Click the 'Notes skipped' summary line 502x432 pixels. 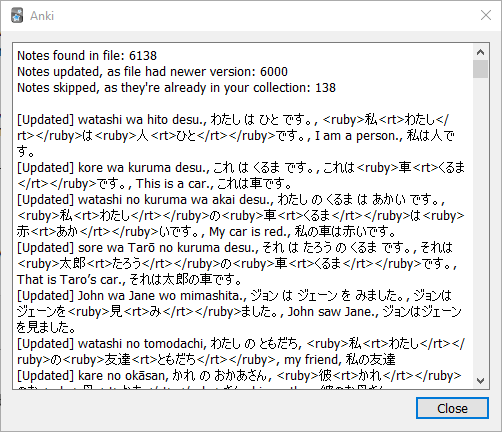(x=176, y=88)
